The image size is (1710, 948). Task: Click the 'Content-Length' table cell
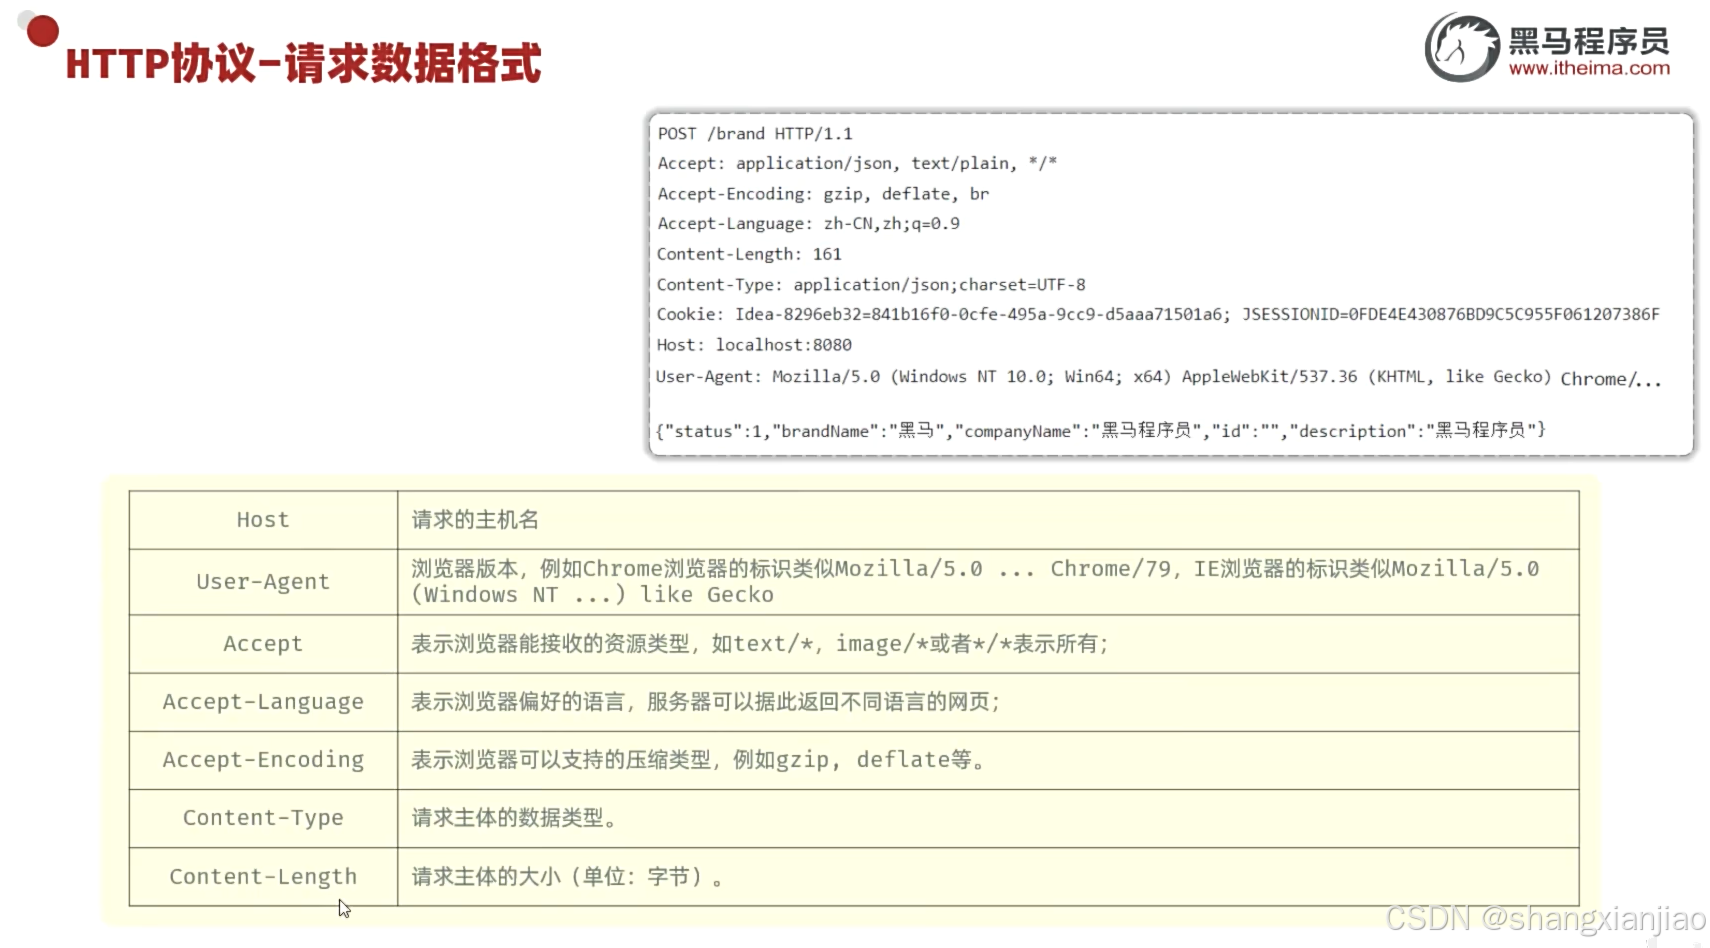point(263,877)
